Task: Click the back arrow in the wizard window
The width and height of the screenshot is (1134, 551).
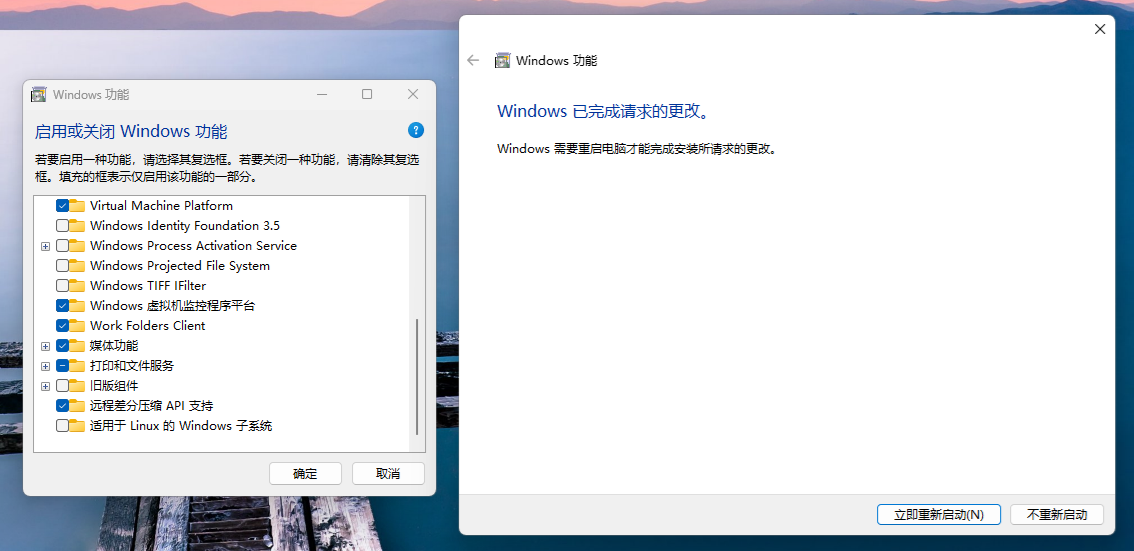Action: pos(474,60)
